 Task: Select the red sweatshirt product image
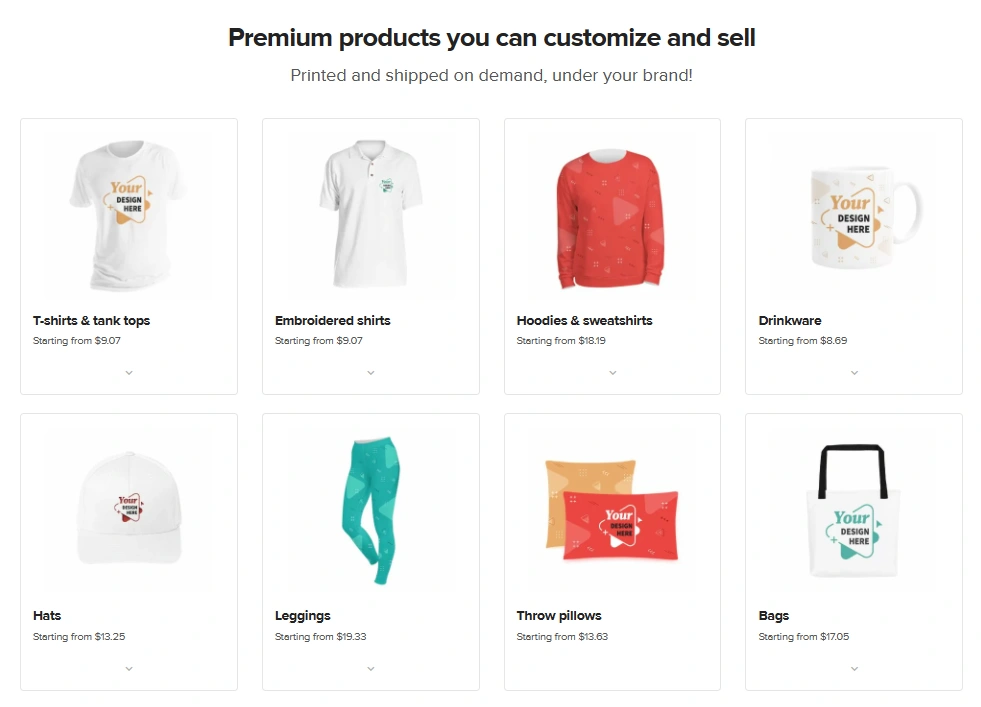612,214
